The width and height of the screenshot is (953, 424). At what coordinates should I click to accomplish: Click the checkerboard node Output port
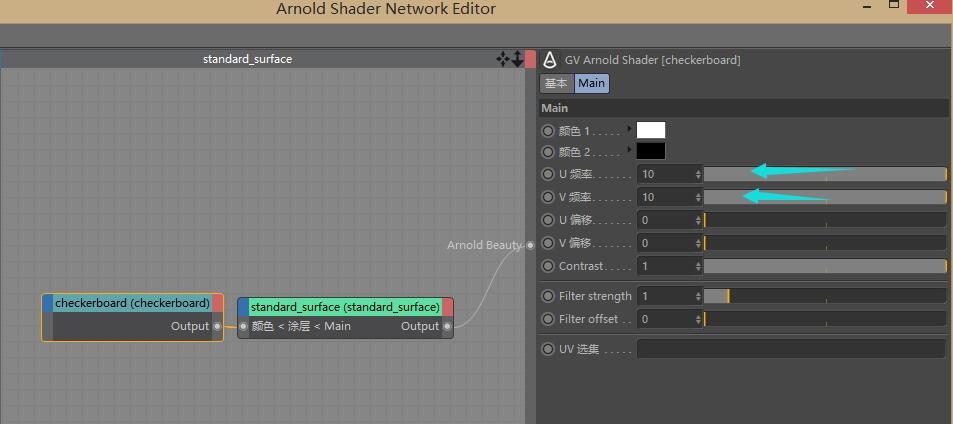pyautogui.click(x=217, y=326)
